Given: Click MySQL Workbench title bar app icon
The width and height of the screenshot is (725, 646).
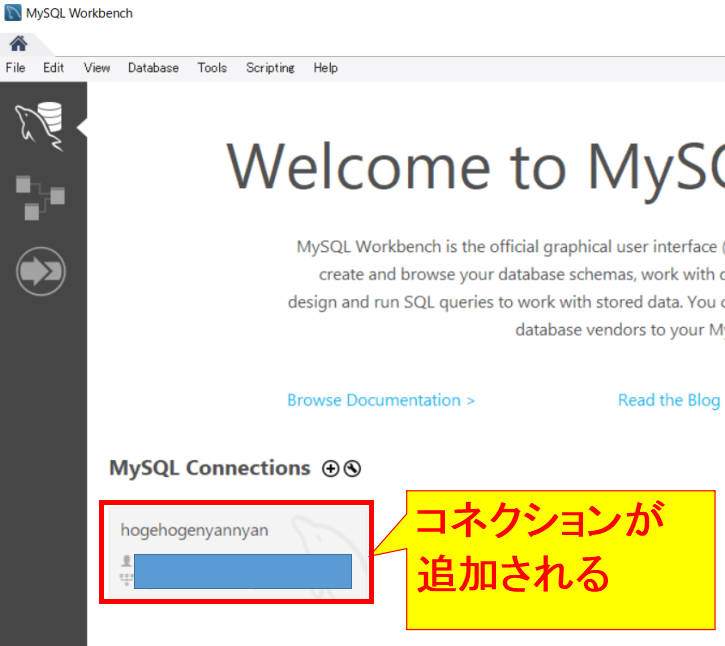Looking at the screenshot, I should (12, 13).
